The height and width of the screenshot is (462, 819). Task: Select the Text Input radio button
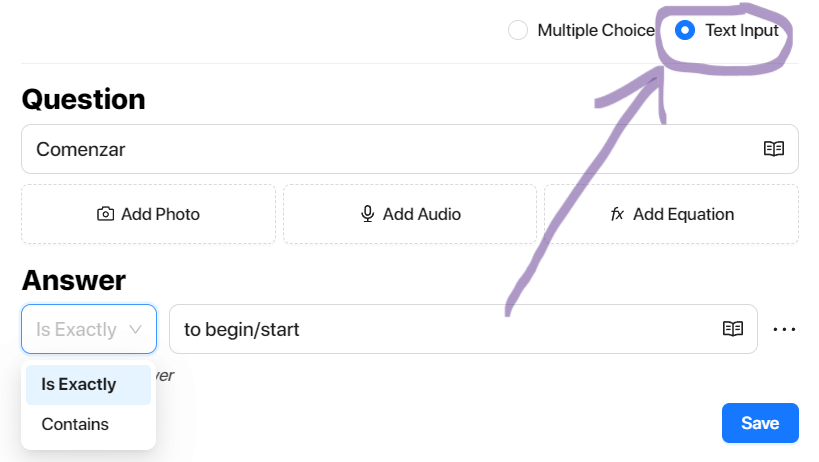(x=685, y=30)
